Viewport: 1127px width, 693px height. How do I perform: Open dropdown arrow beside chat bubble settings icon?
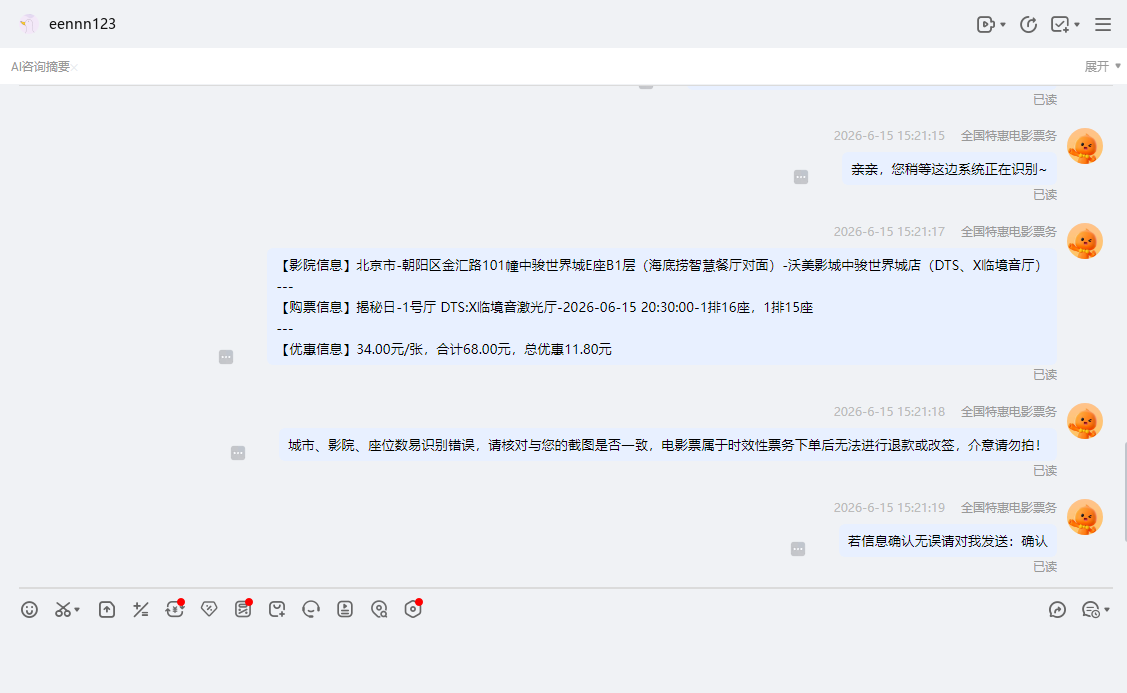[x=1107, y=610]
